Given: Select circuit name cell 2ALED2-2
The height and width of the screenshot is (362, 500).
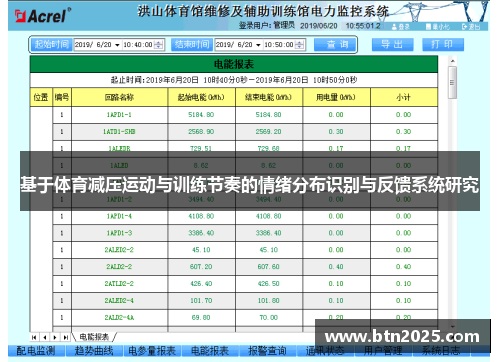Looking at the screenshot, I should 119,250.
